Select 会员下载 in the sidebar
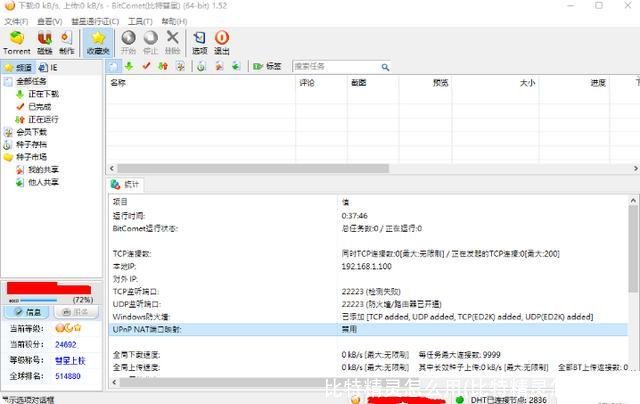The width and height of the screenshot is (640, 404). 31,132
